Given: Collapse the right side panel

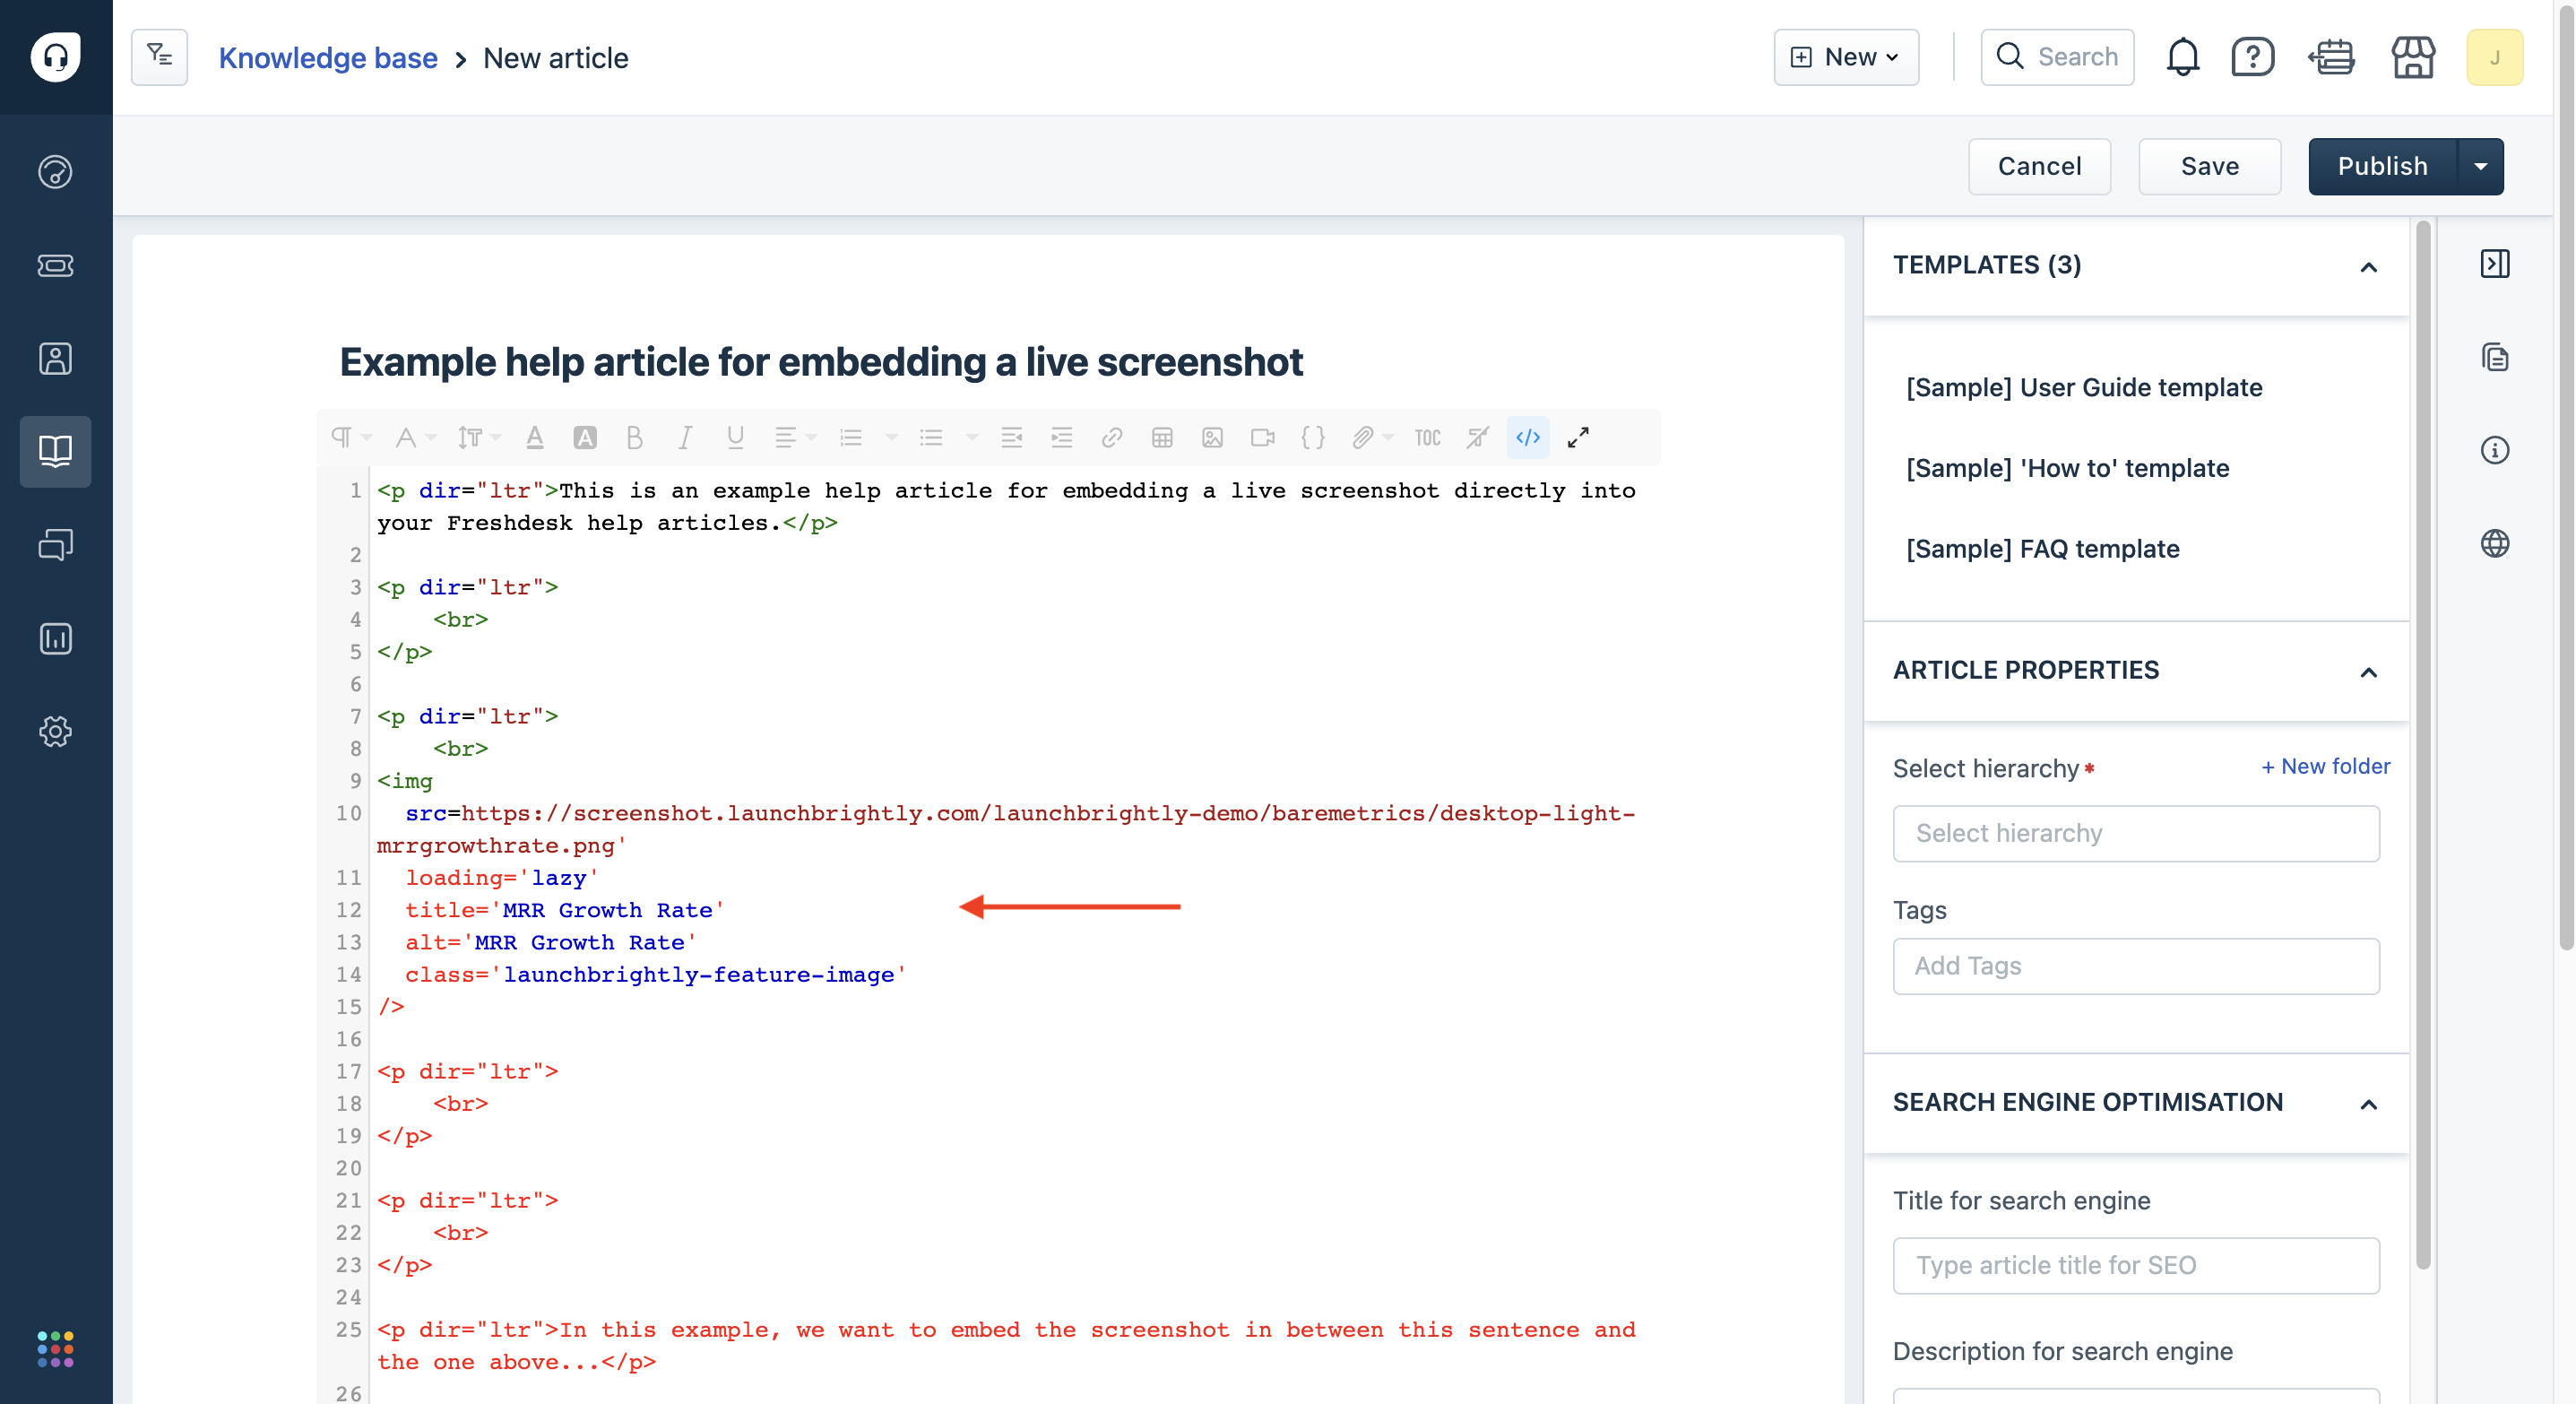Looking at the screenshot, I should point(2494,264).
